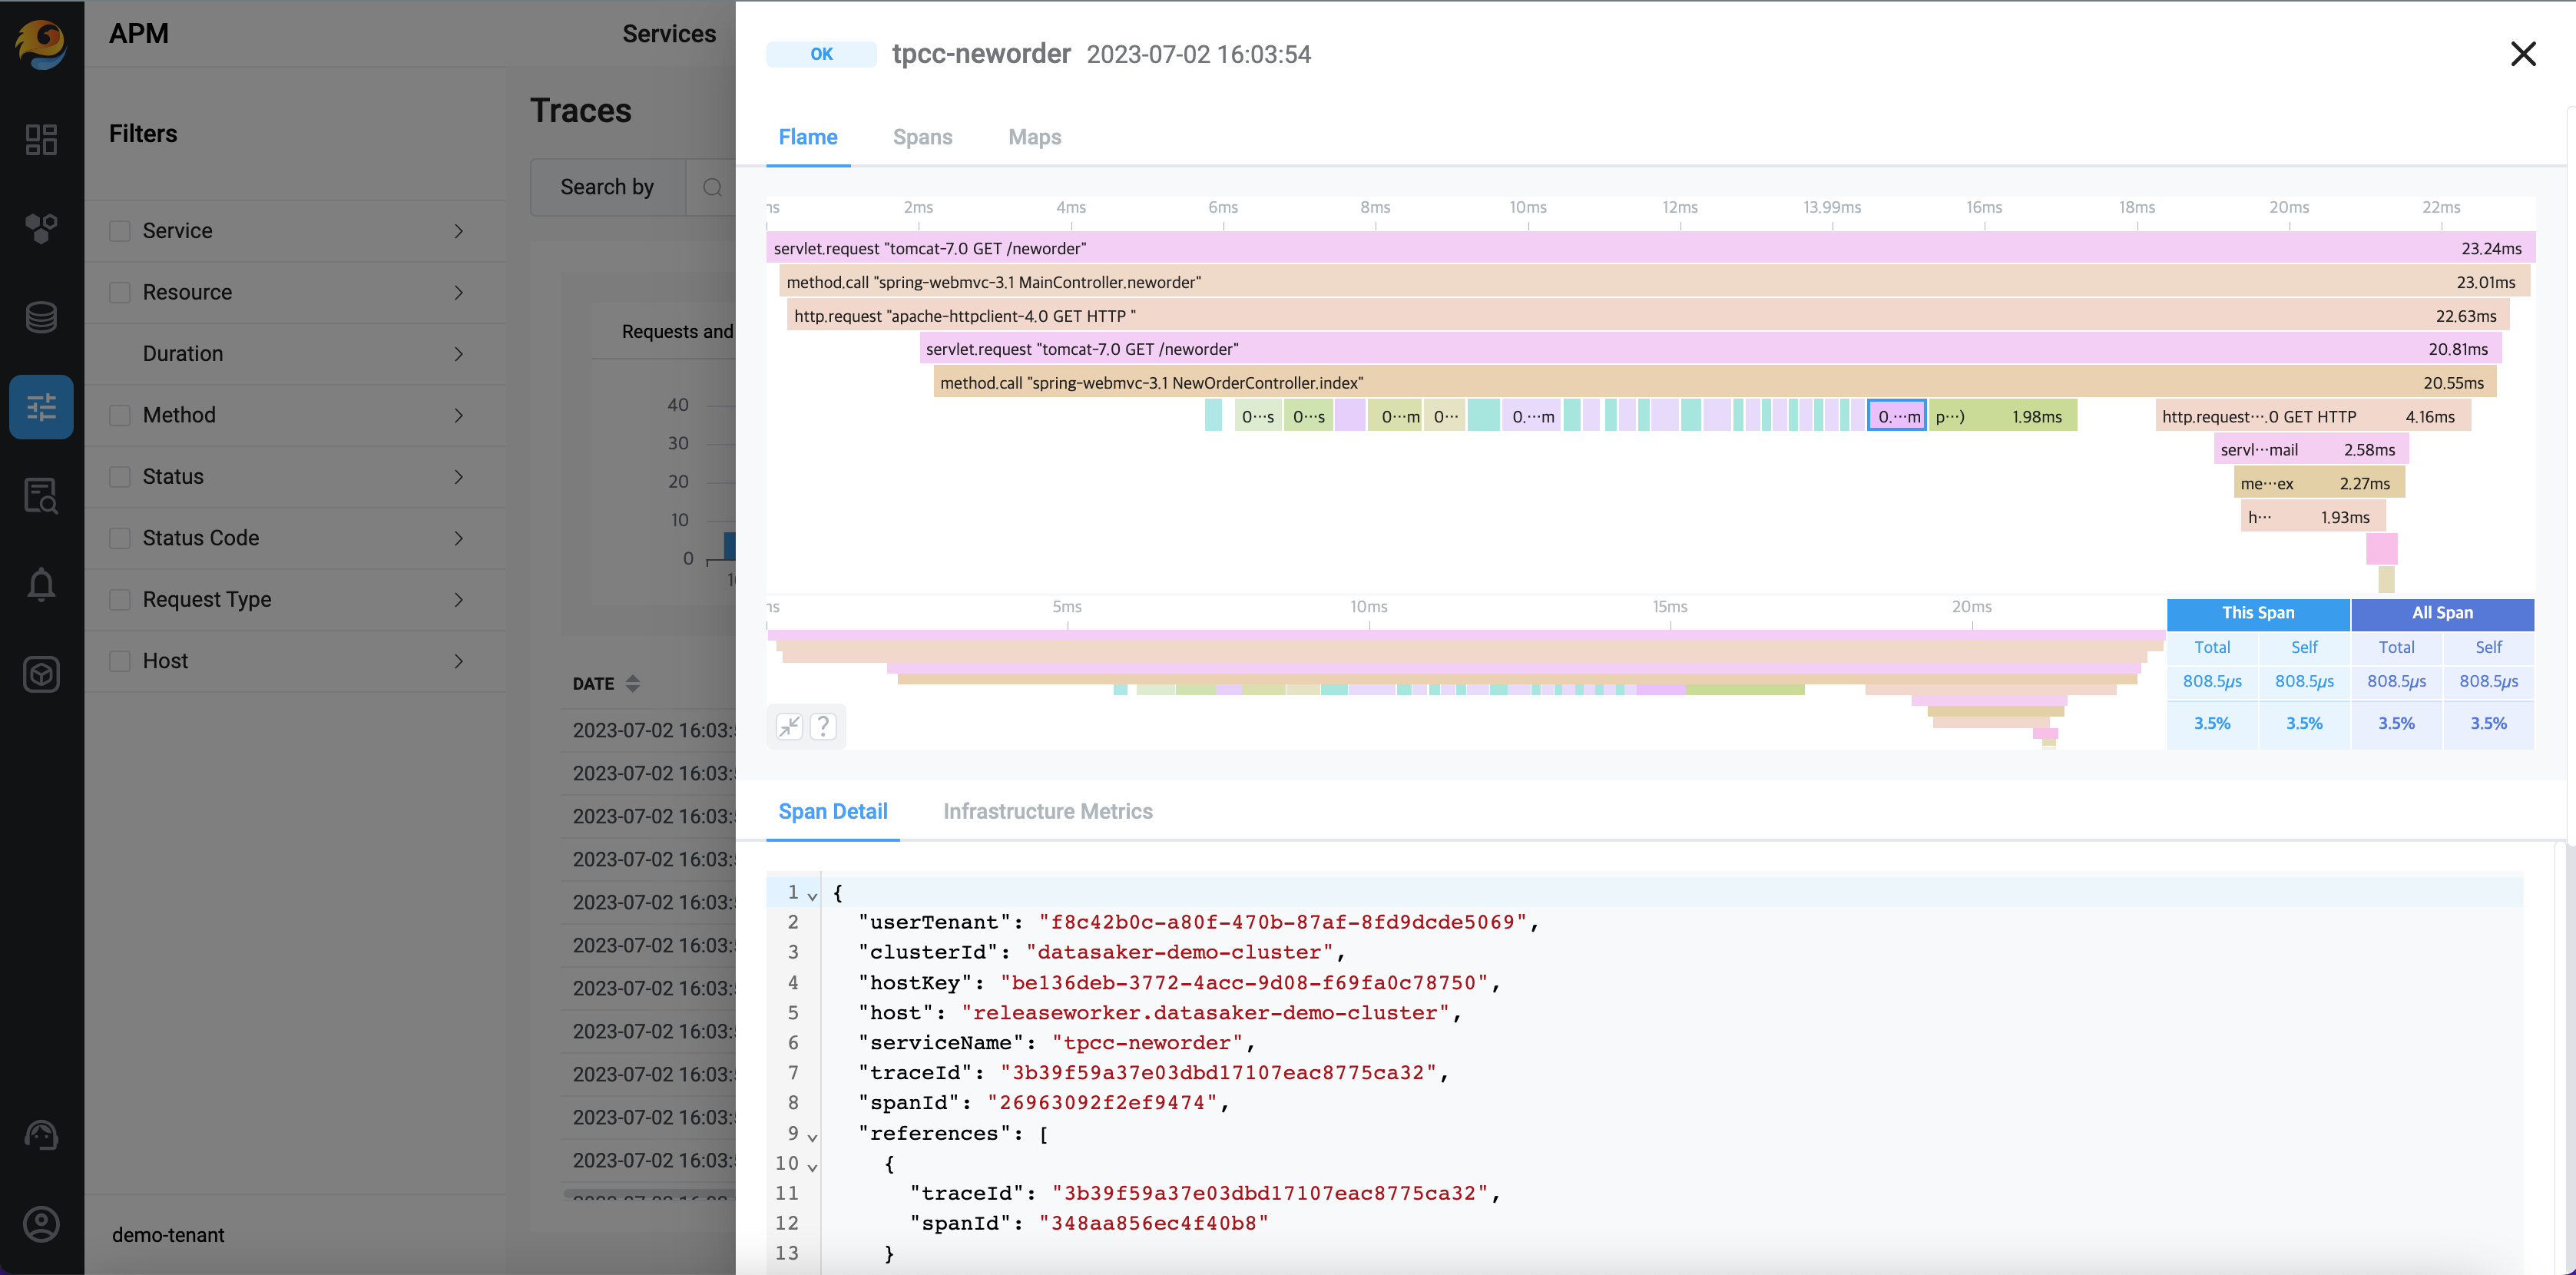Expand the Method filter chevron

tap(459, 415)
